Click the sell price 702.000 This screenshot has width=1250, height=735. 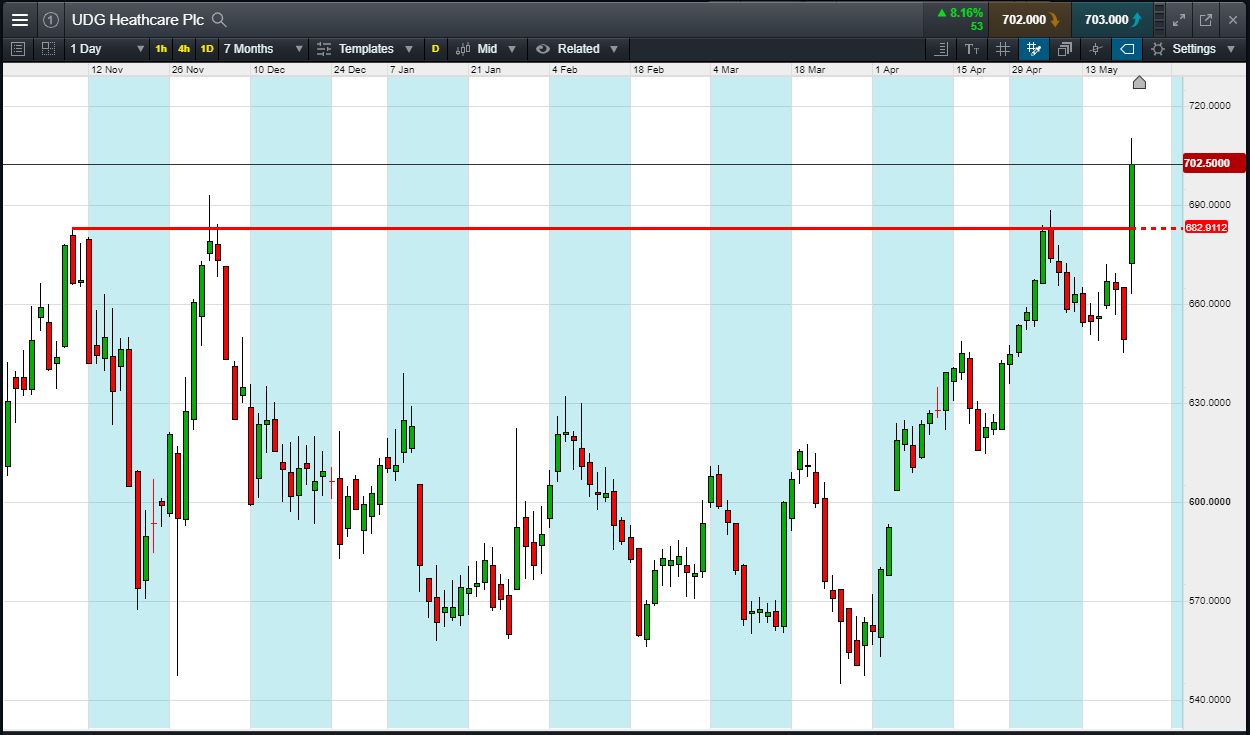coord(1031,19)
